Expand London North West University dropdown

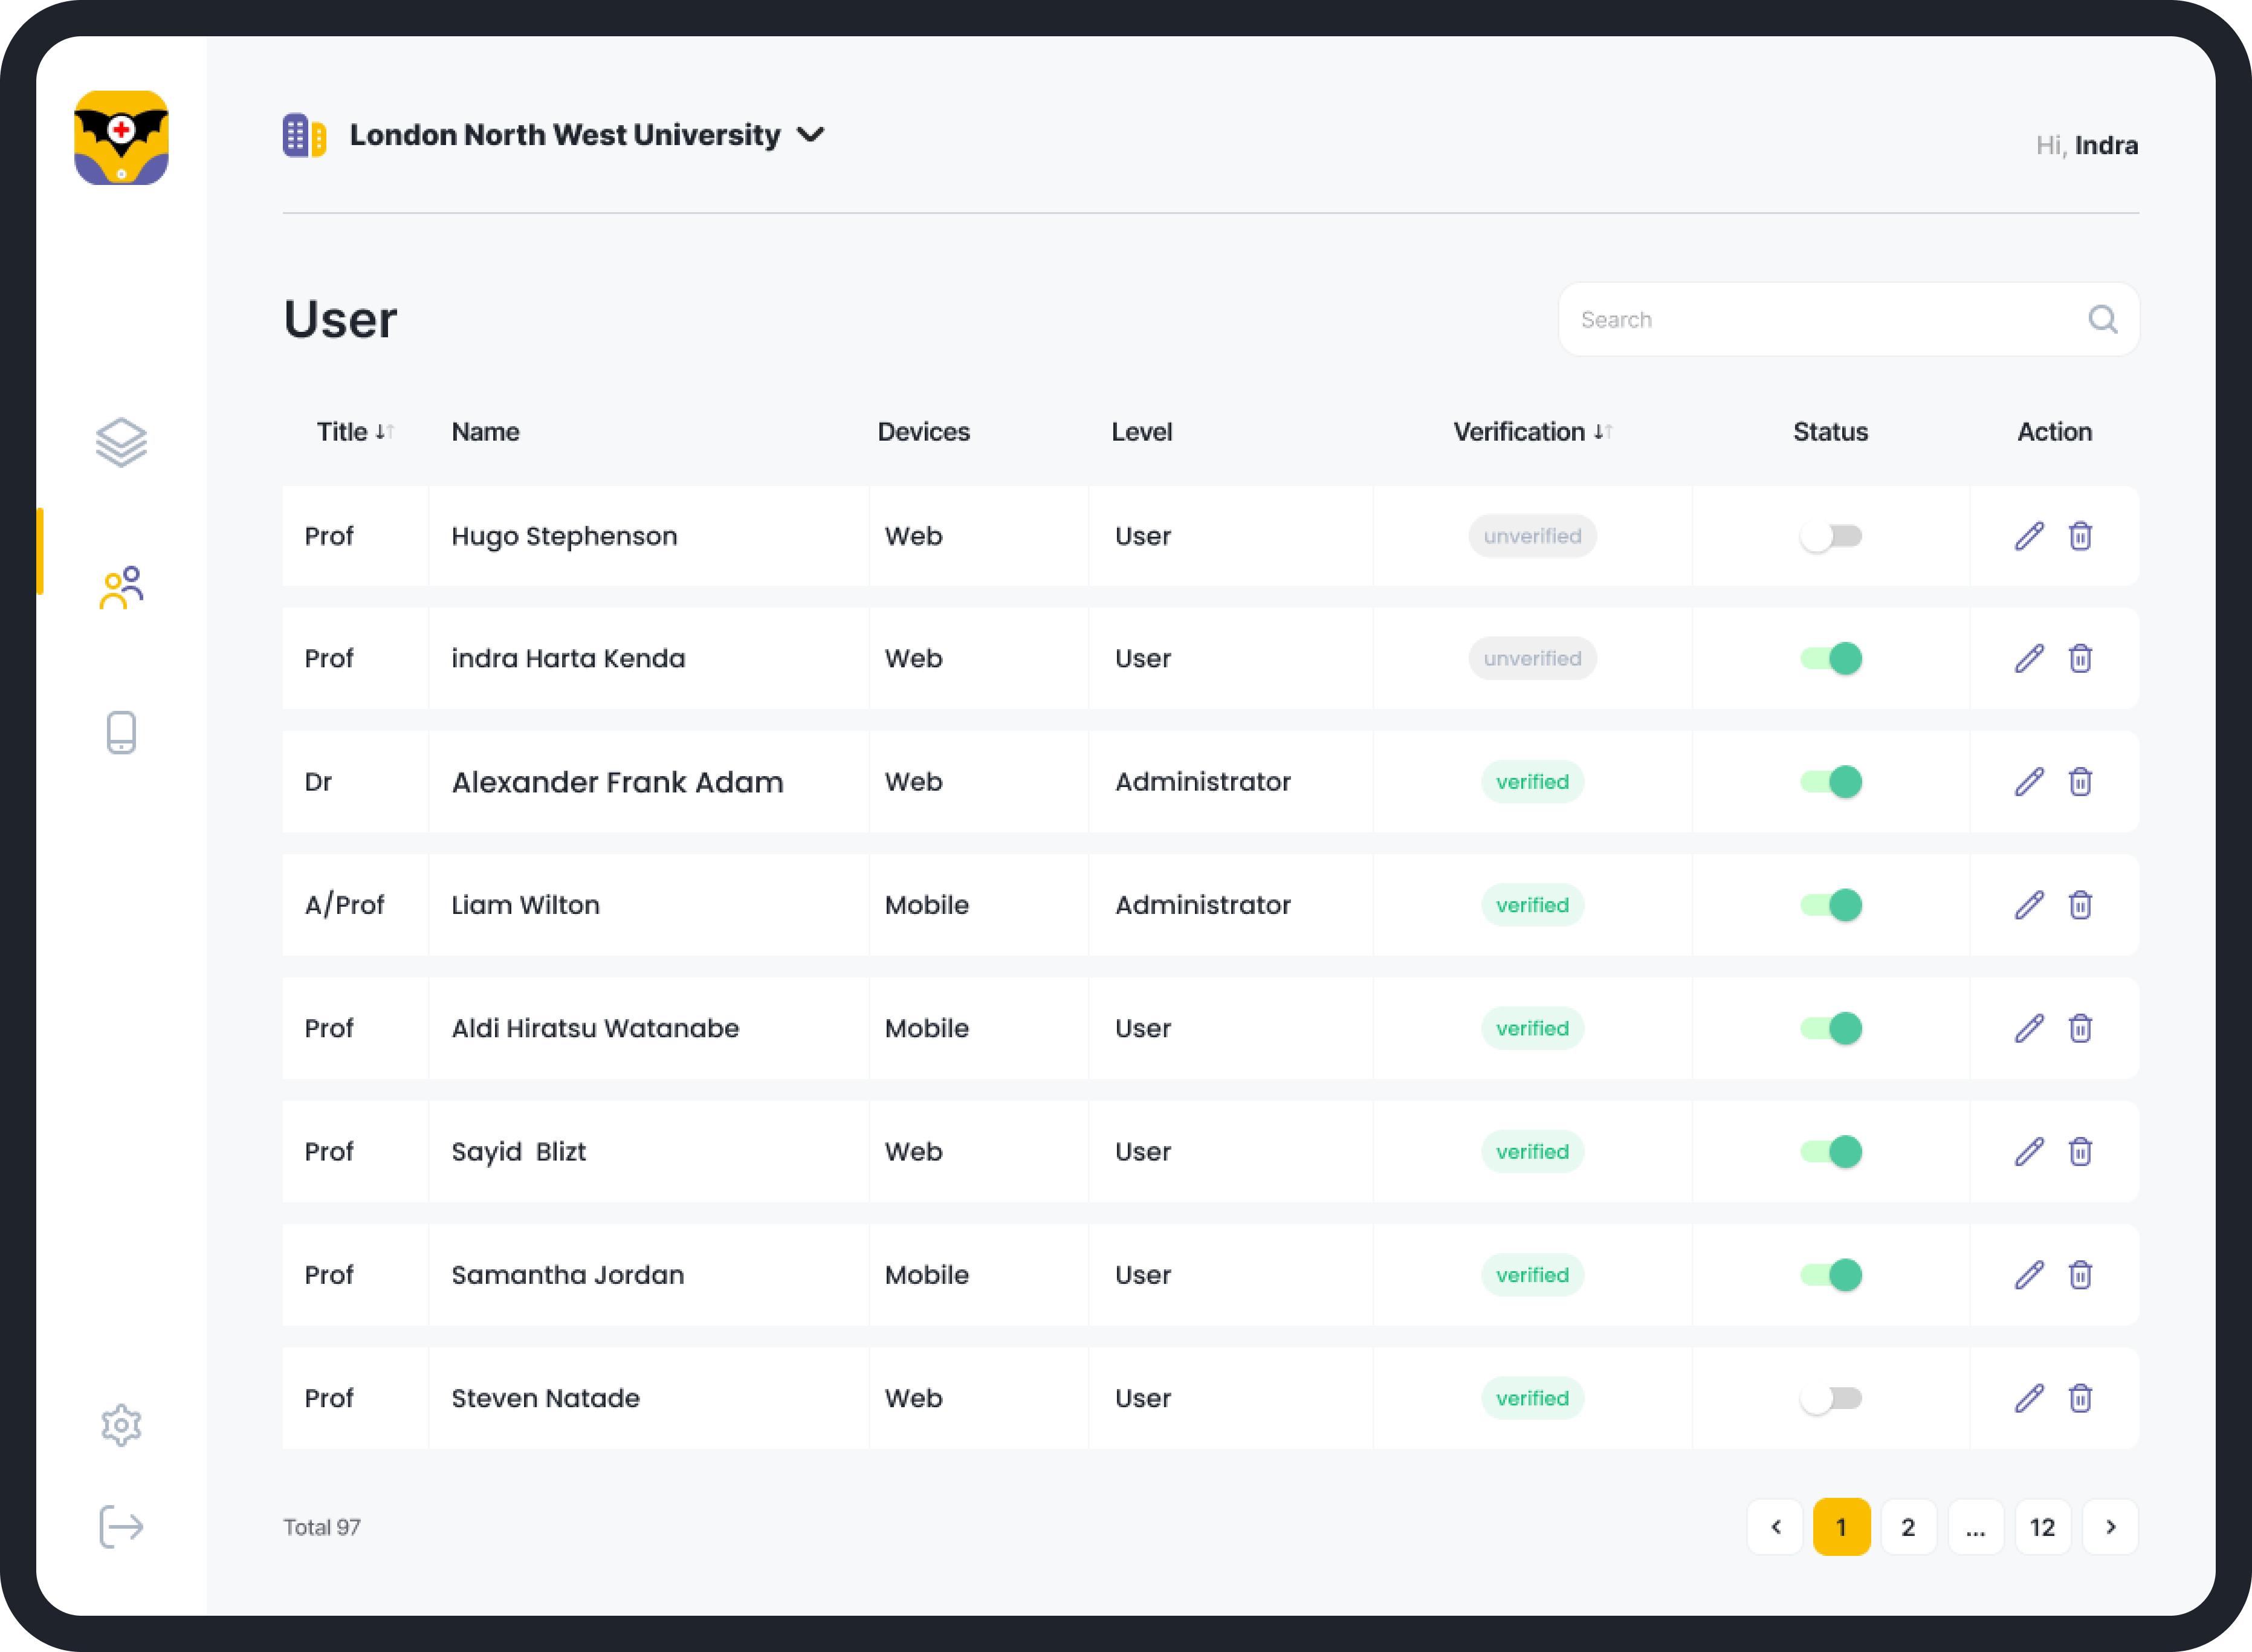tap(810, 135)
